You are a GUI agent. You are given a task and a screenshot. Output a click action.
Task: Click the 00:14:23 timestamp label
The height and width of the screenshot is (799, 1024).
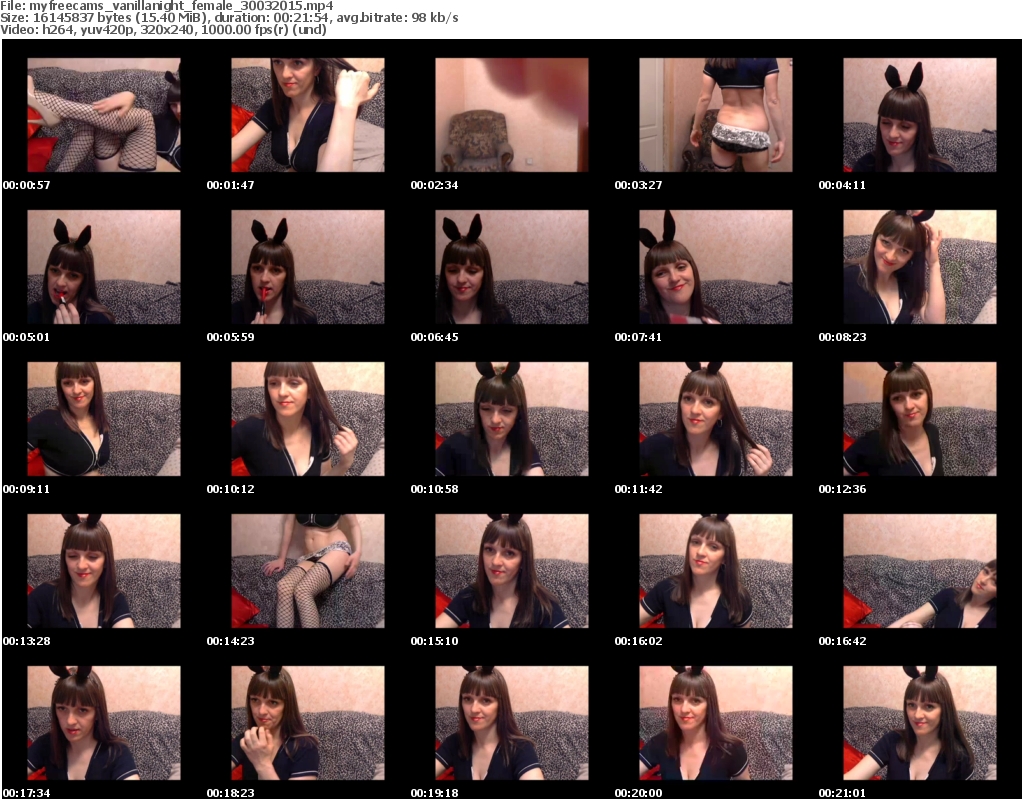point(231,641)
